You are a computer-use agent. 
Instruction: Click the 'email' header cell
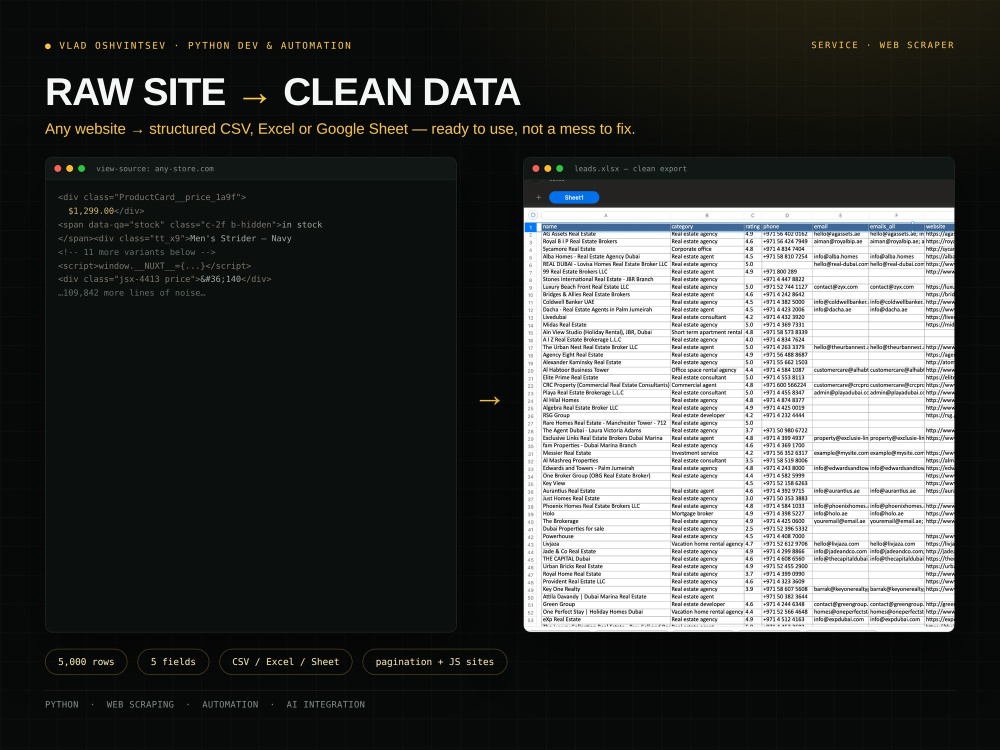(840, 226)
